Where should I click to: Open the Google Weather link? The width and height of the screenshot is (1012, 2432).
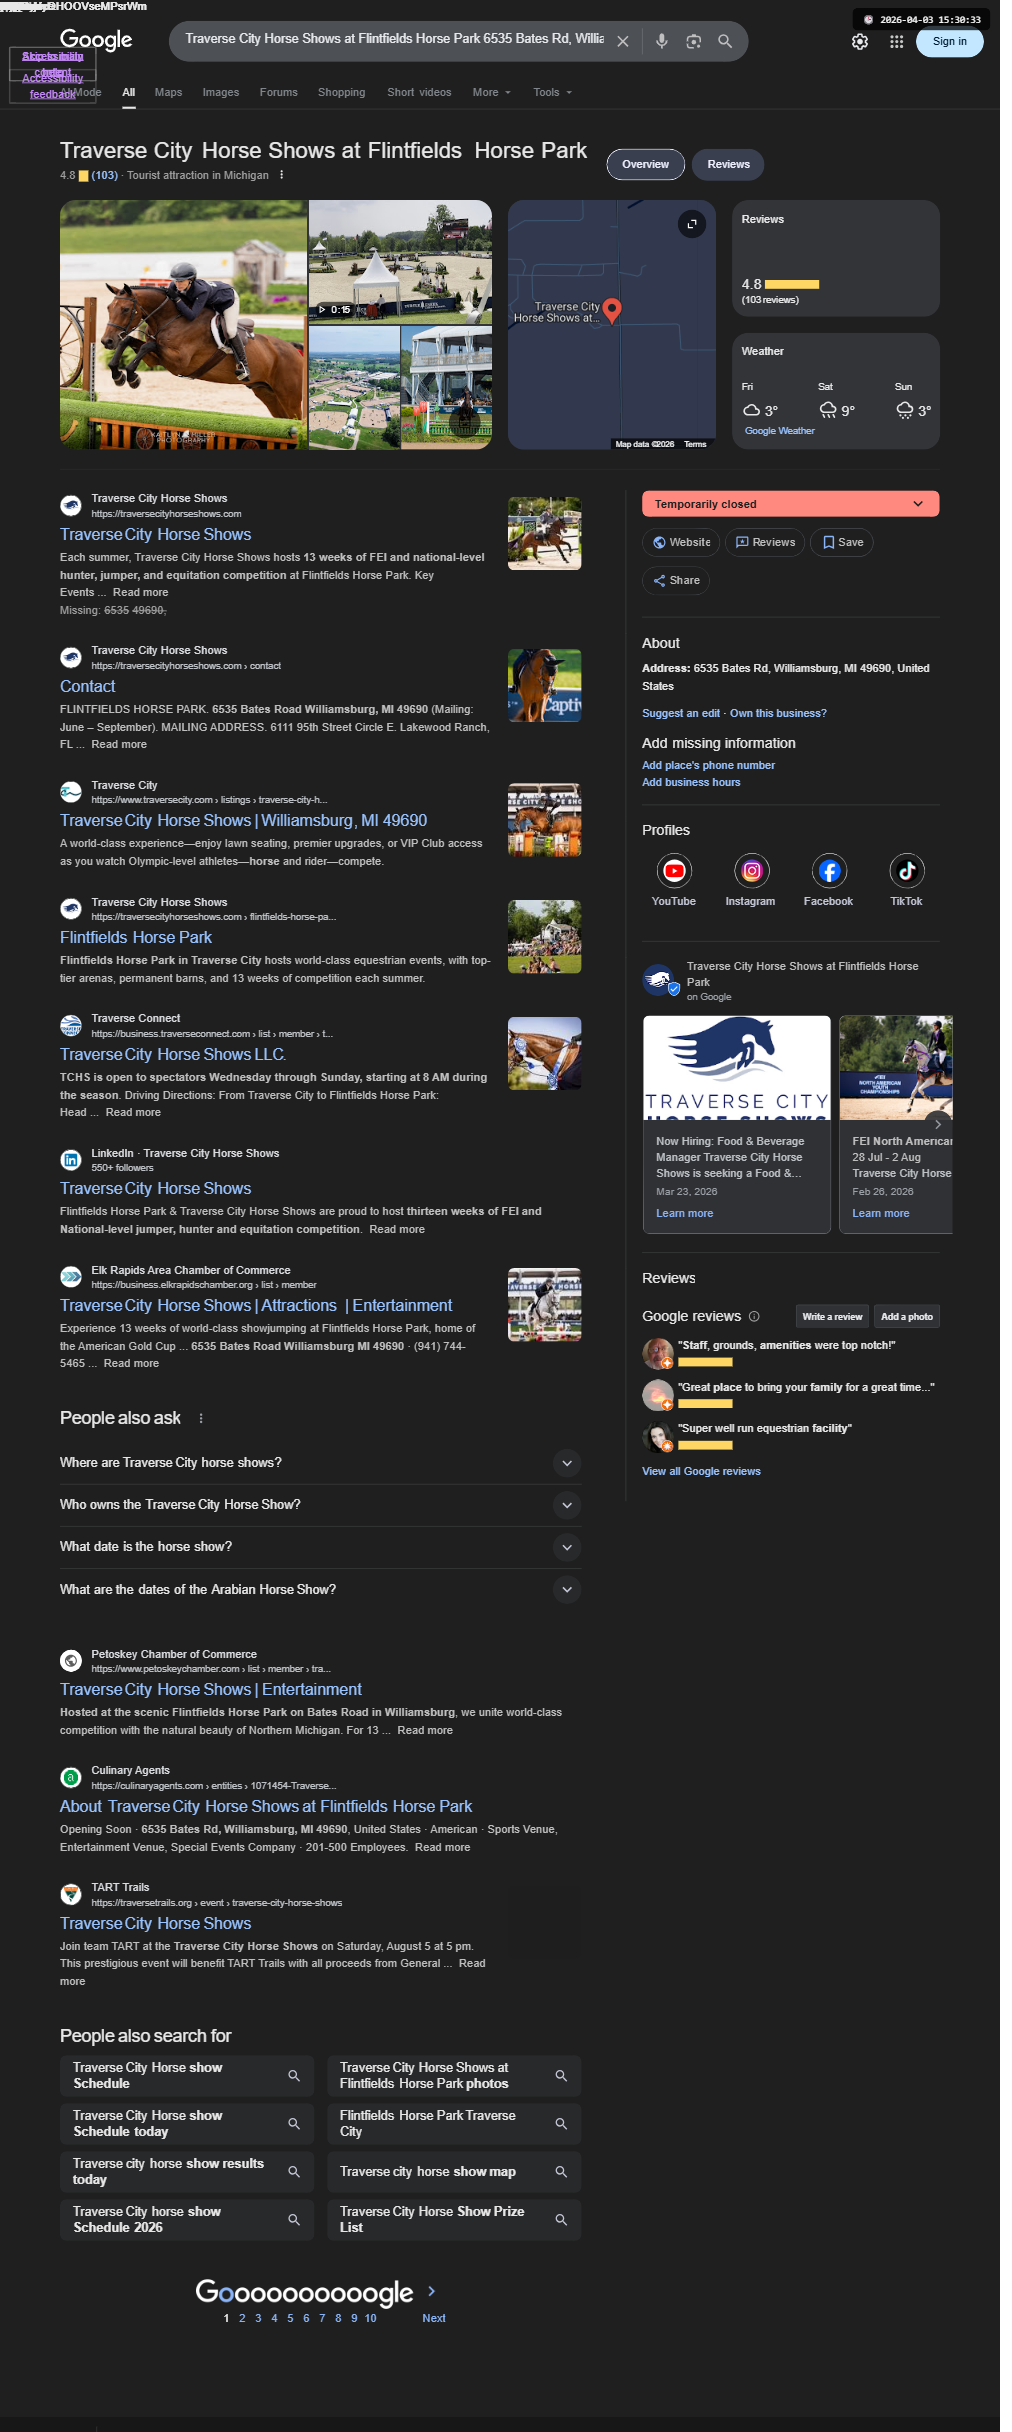pyautogui.click(x=779, y=431)
